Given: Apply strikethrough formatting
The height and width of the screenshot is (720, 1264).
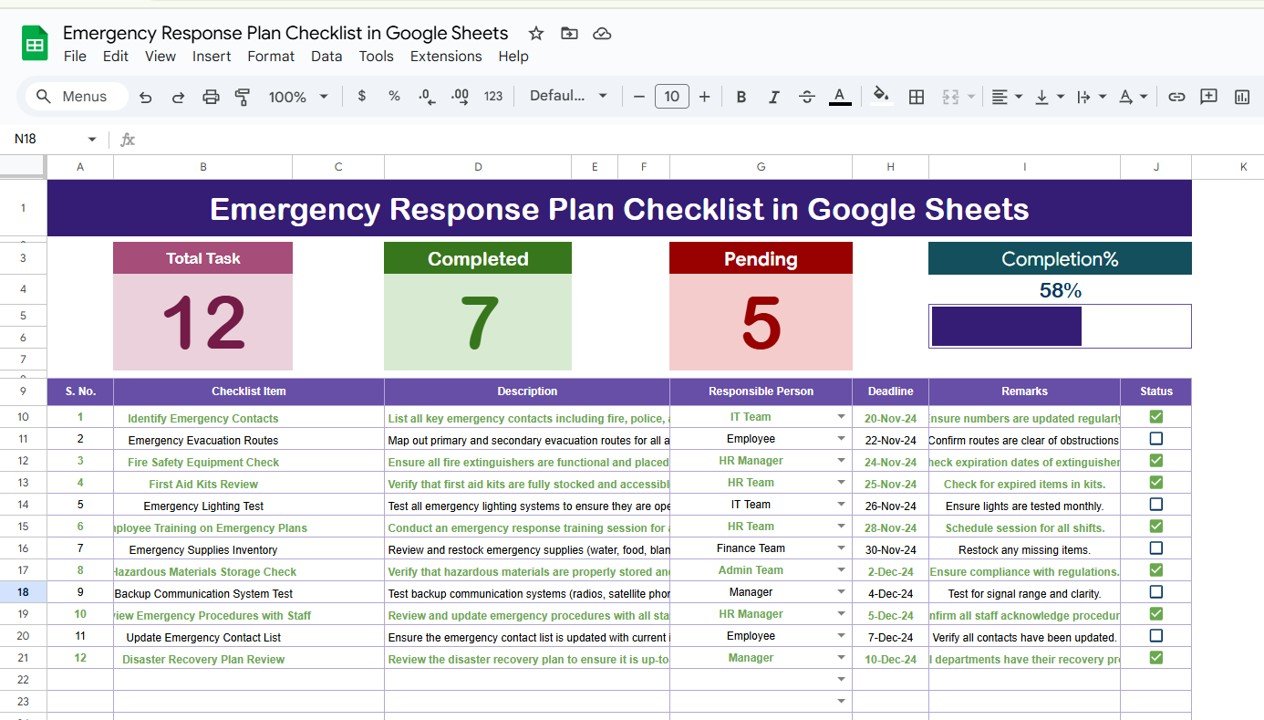Looking at the screenshot, I should [x=807, y=96].
